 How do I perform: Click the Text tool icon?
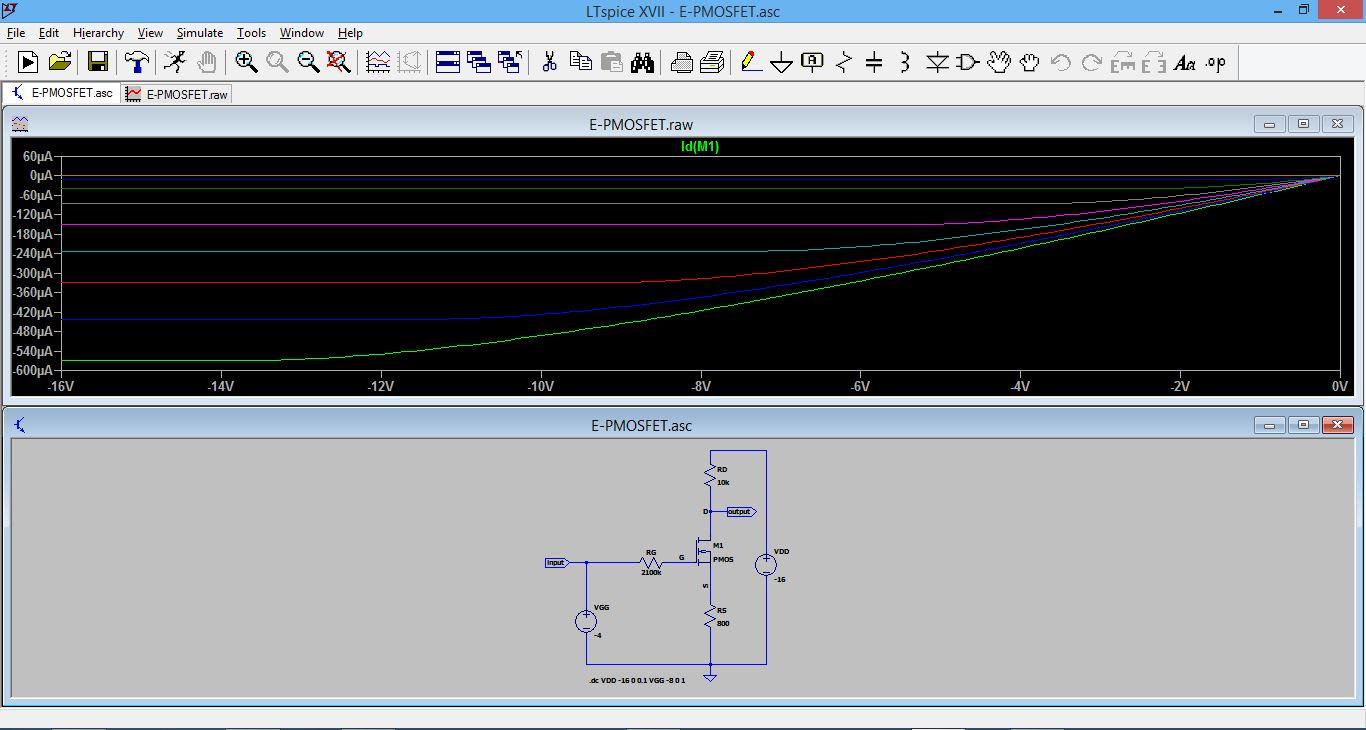coord(1184,63)
